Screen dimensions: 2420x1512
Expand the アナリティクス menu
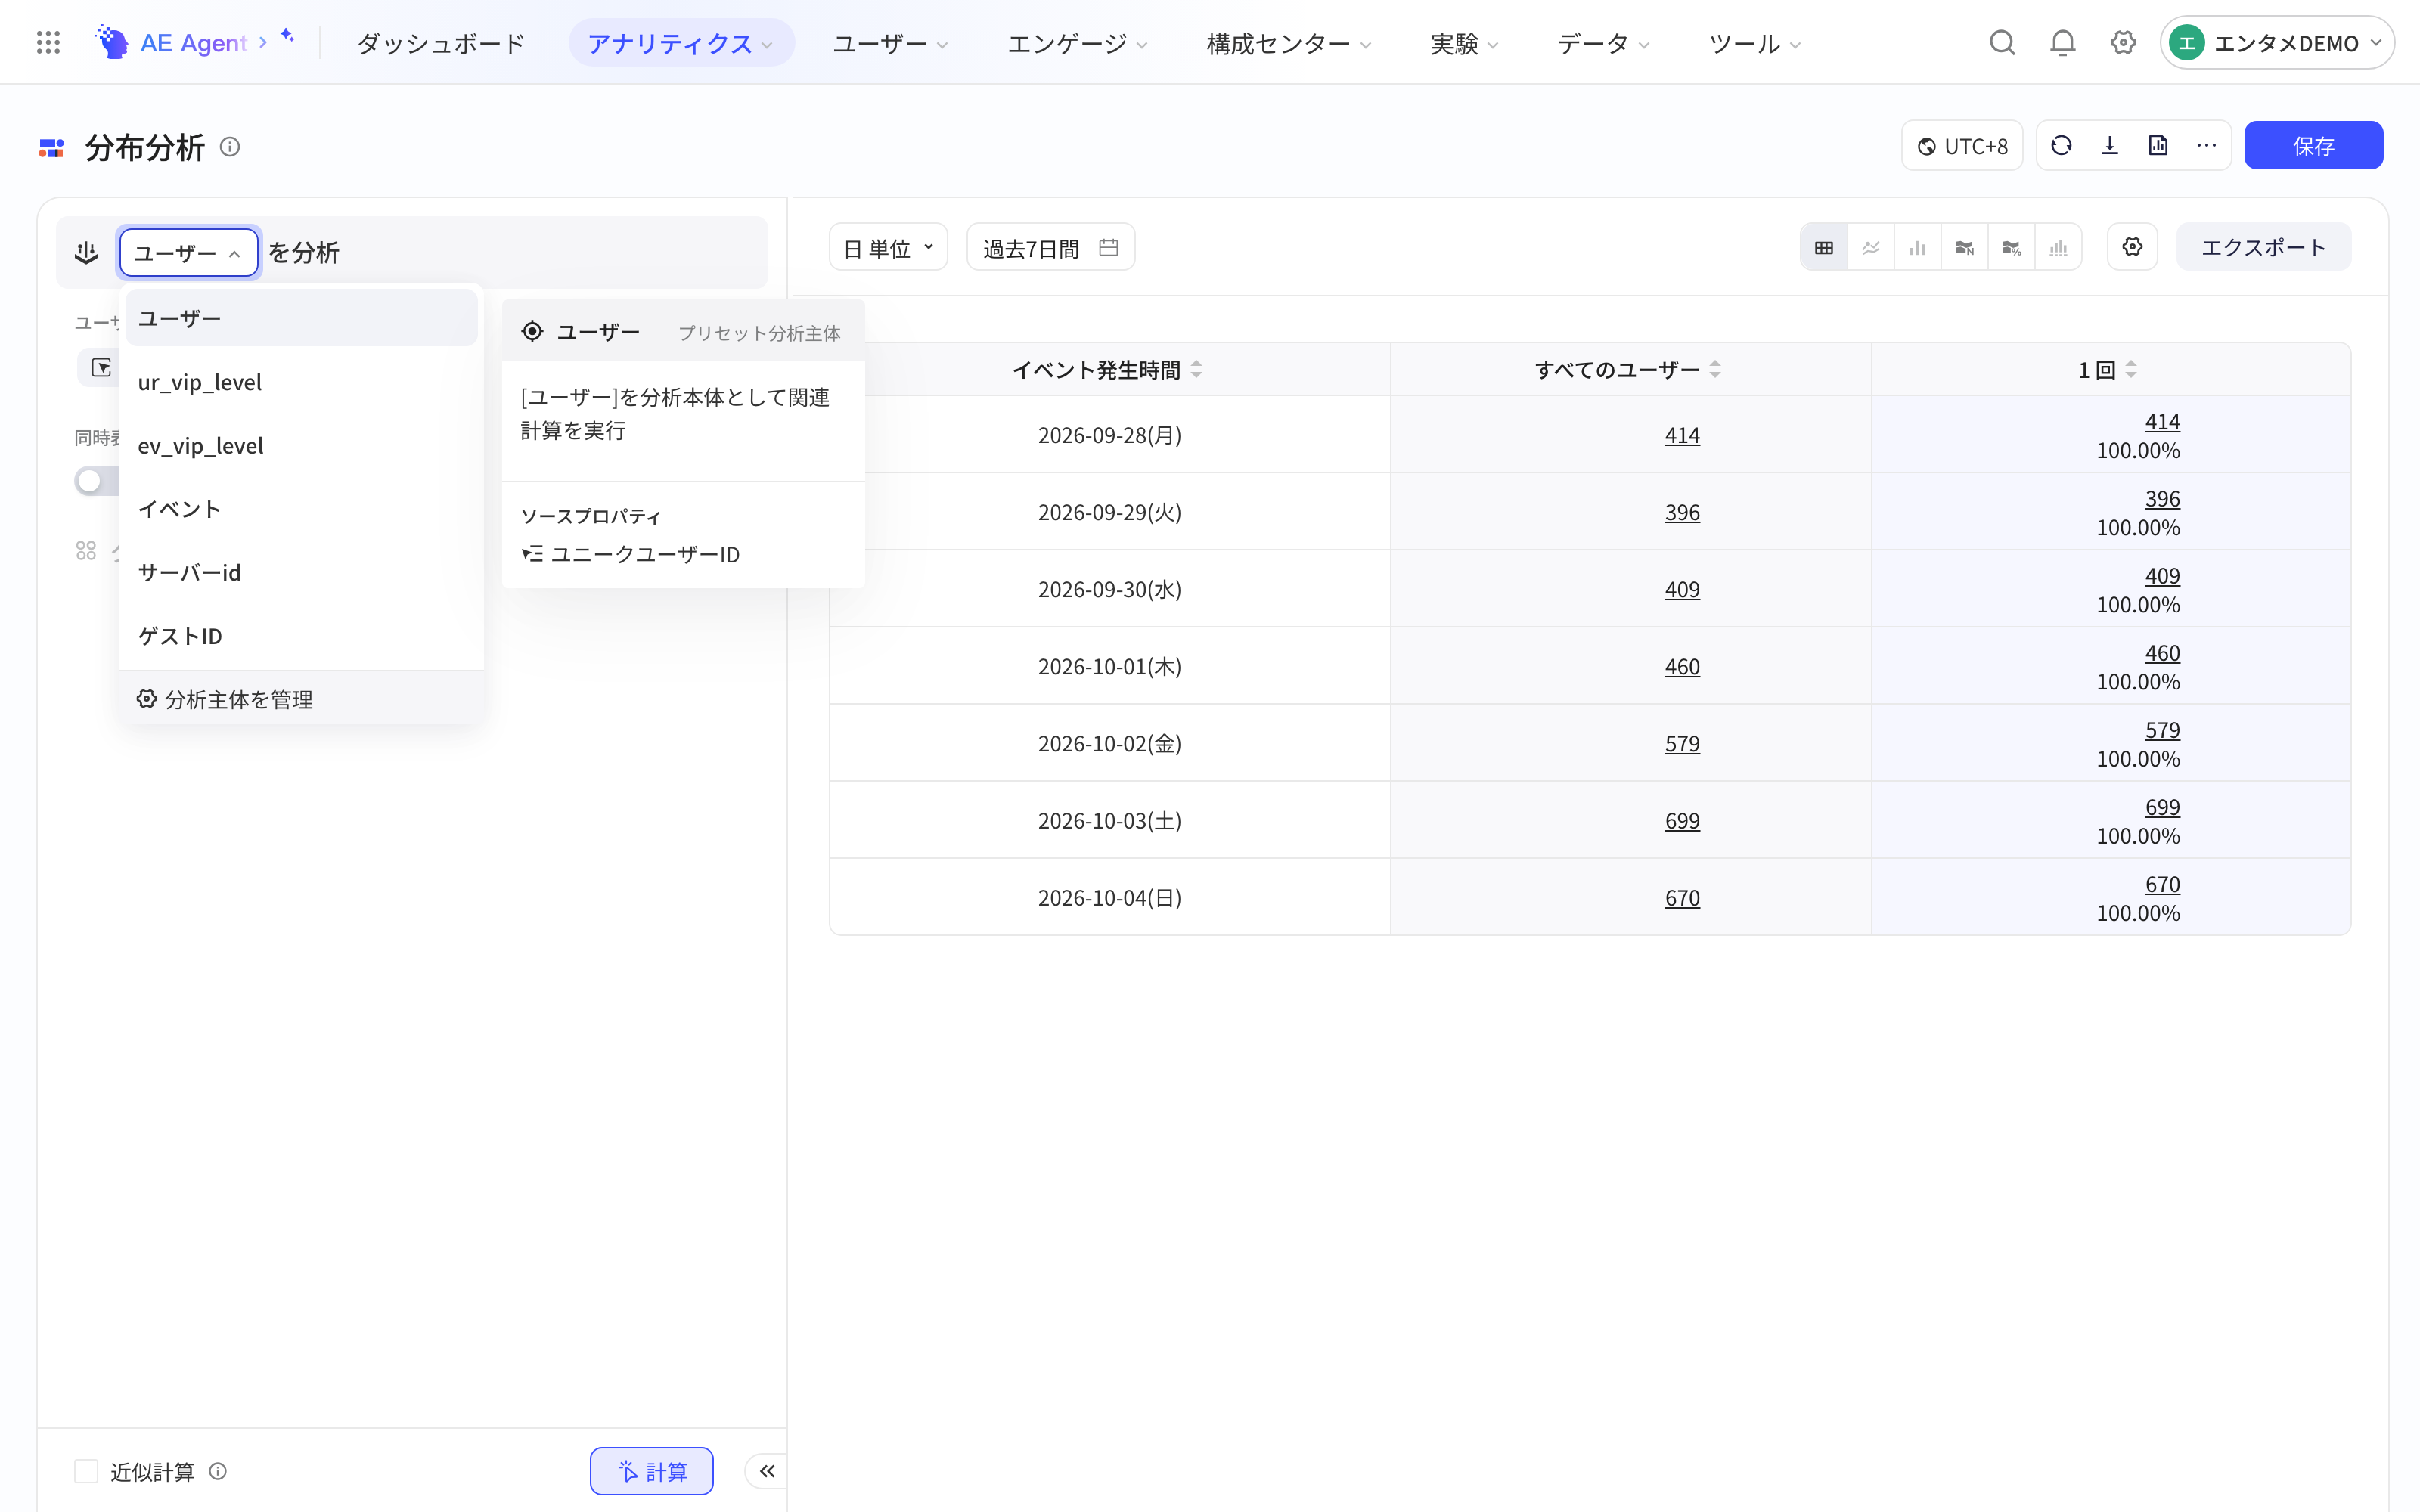(x=681, y=43)
